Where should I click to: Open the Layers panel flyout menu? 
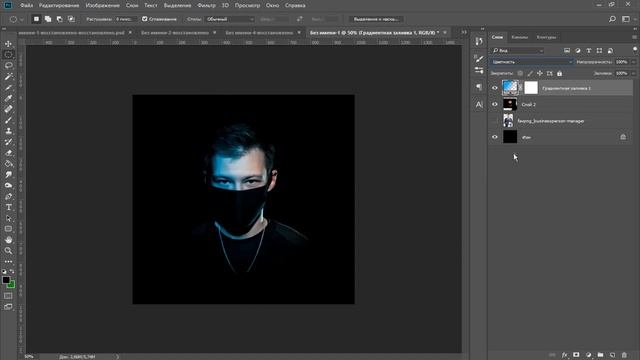tap(635, 37)
